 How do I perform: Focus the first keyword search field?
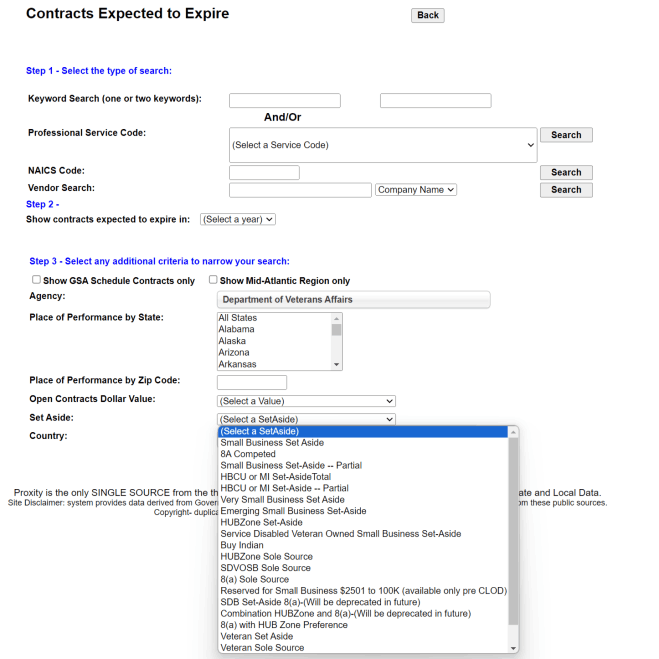tap(285, 100)
